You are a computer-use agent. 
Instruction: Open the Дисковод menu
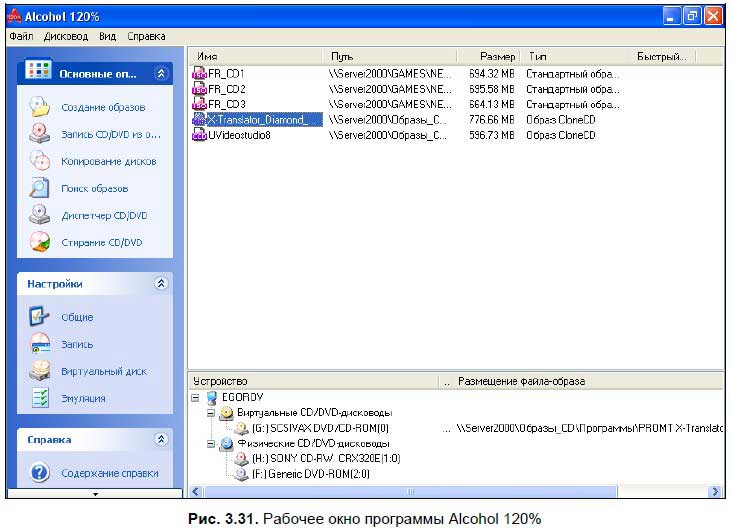(x=66, y=36)
